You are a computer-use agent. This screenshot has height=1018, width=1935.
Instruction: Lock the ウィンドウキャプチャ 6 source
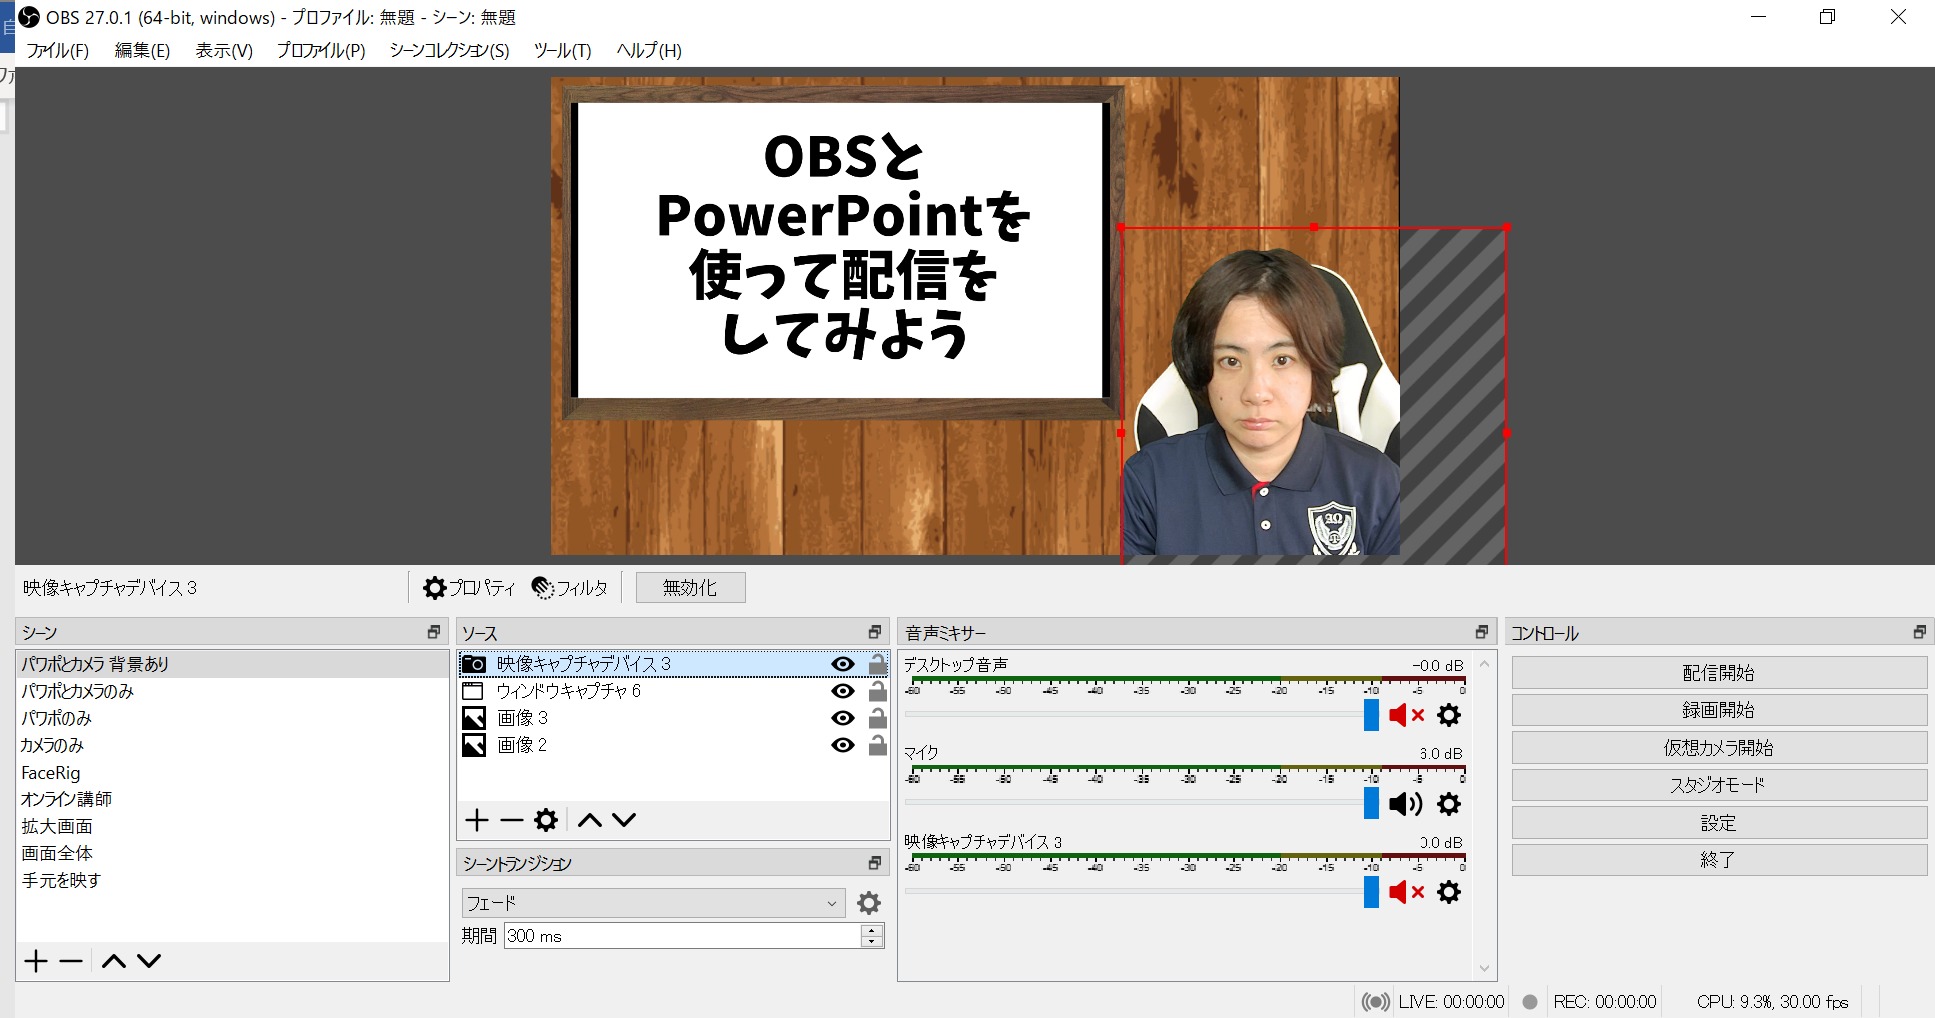(x=878, y=691)
